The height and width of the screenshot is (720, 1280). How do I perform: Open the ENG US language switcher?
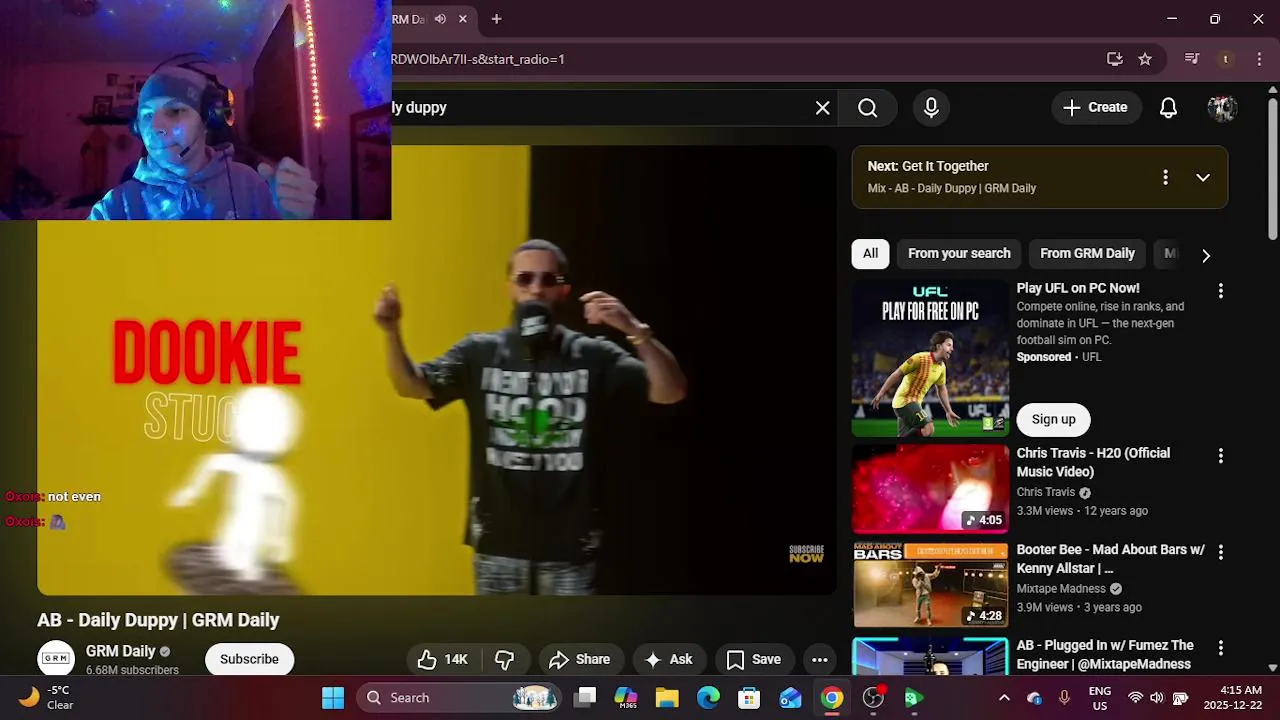(x=1099, y=698)
